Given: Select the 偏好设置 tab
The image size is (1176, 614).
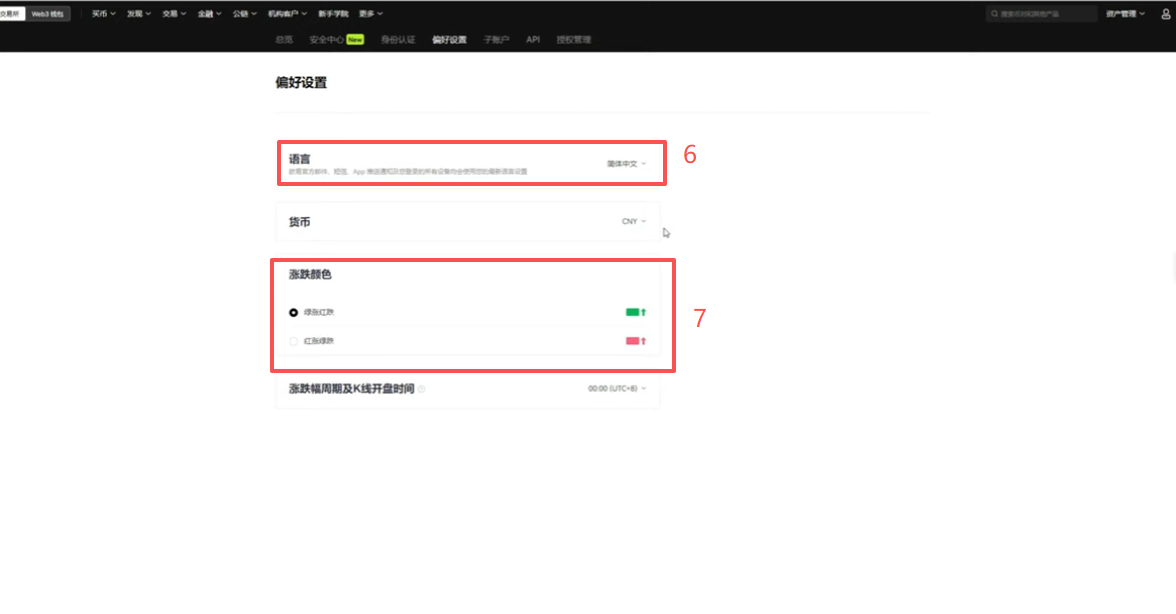Looking at the screenshot, I should pos(449,40).
